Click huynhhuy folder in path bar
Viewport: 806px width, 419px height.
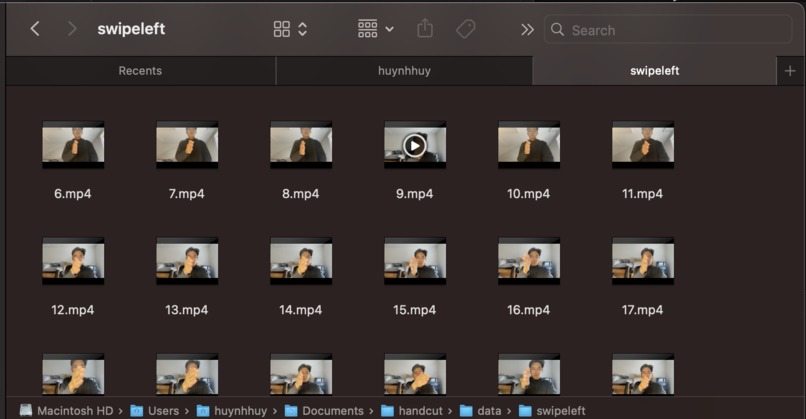[x=232, y=411]
